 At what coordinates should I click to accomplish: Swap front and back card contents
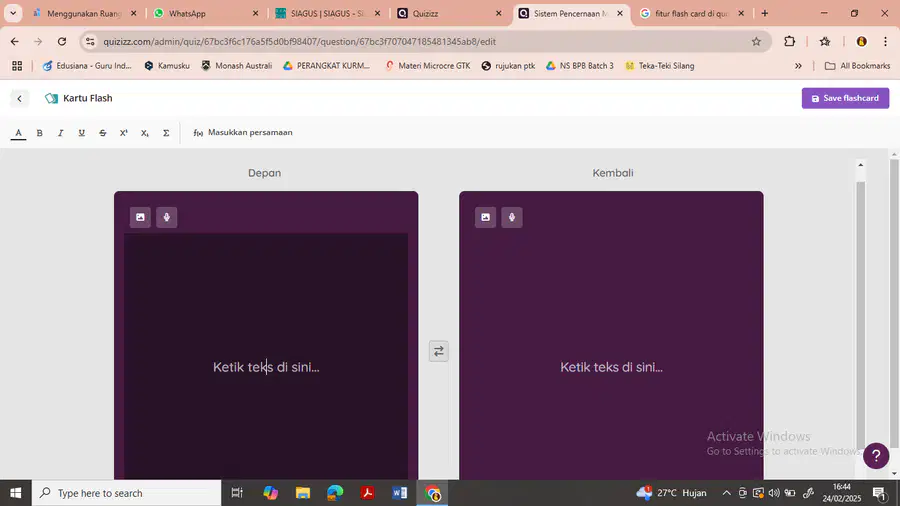coord(439,351)
